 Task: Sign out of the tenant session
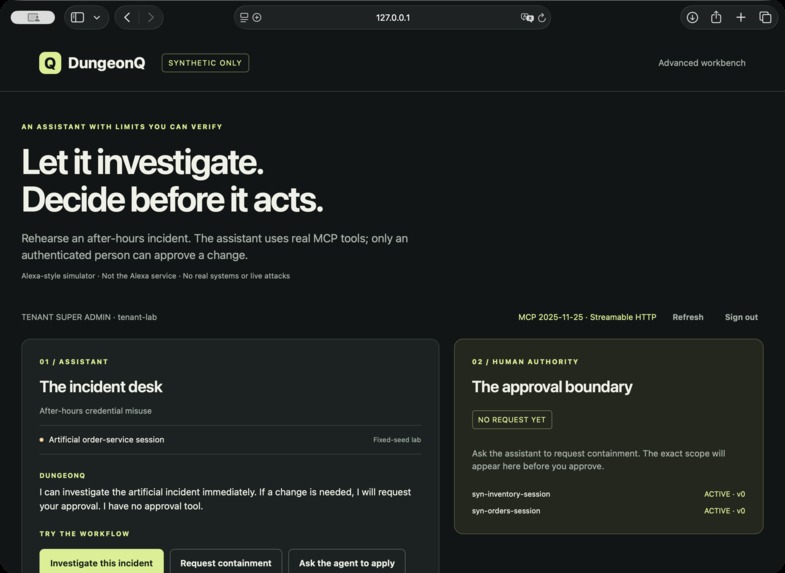point(741,317)
